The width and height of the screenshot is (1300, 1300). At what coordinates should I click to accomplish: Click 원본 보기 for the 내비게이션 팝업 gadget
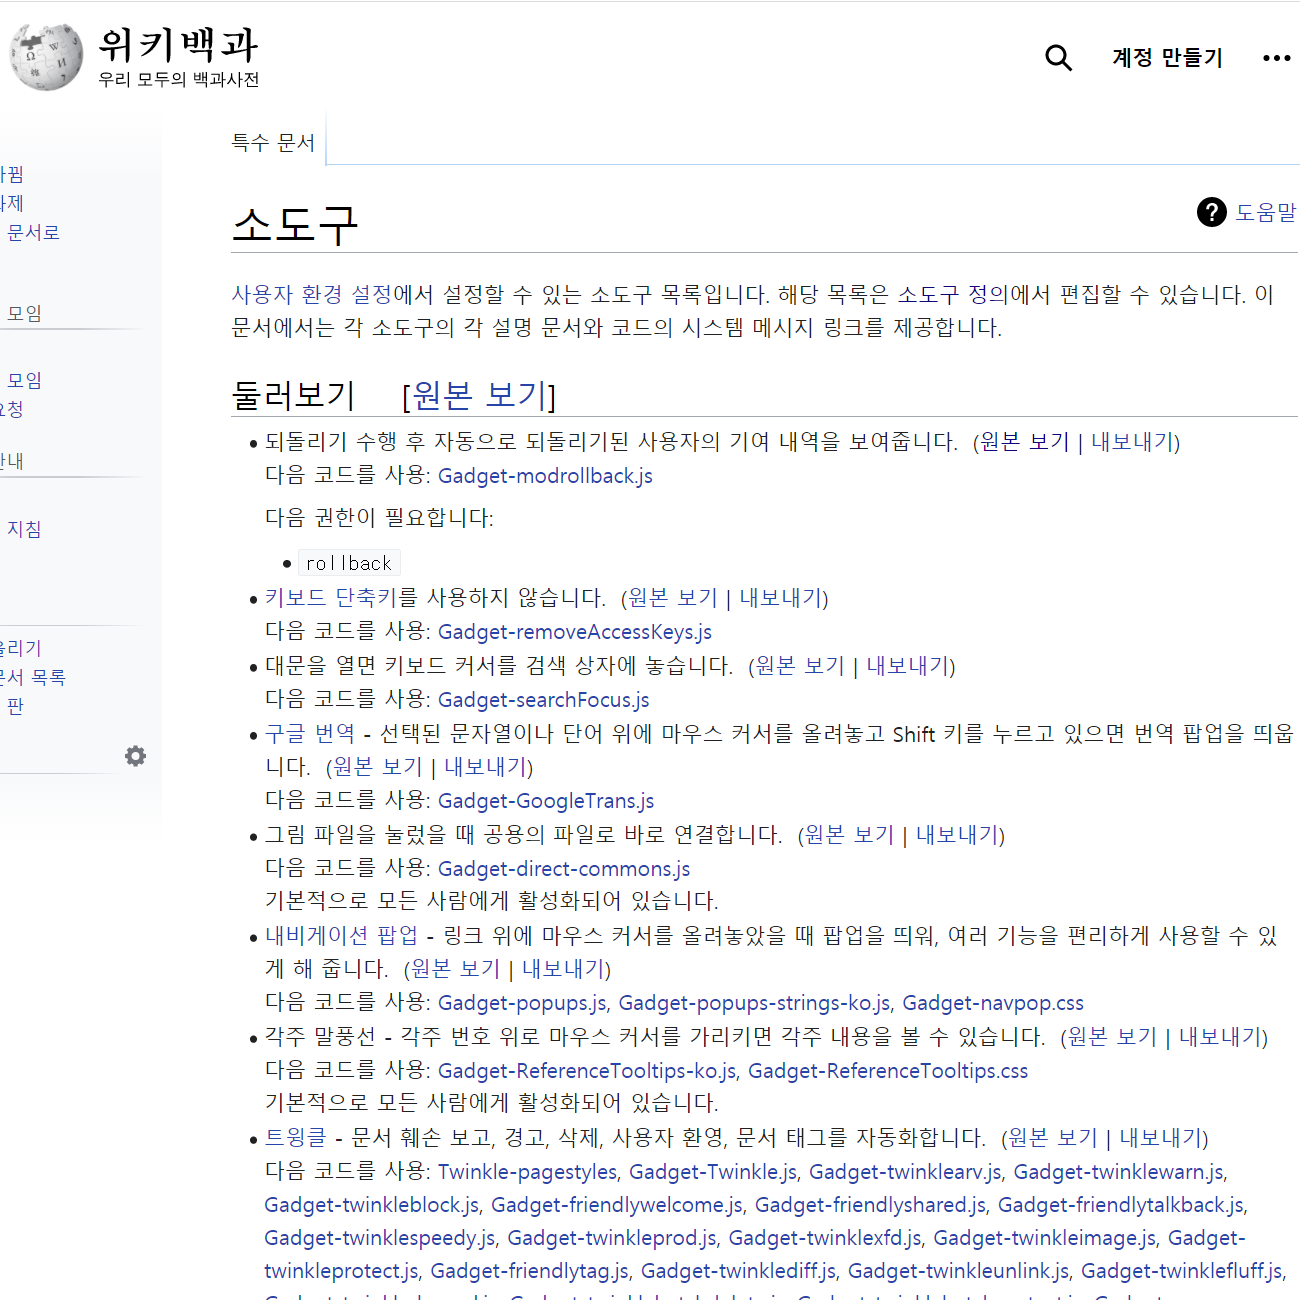(x=455, y=969)
